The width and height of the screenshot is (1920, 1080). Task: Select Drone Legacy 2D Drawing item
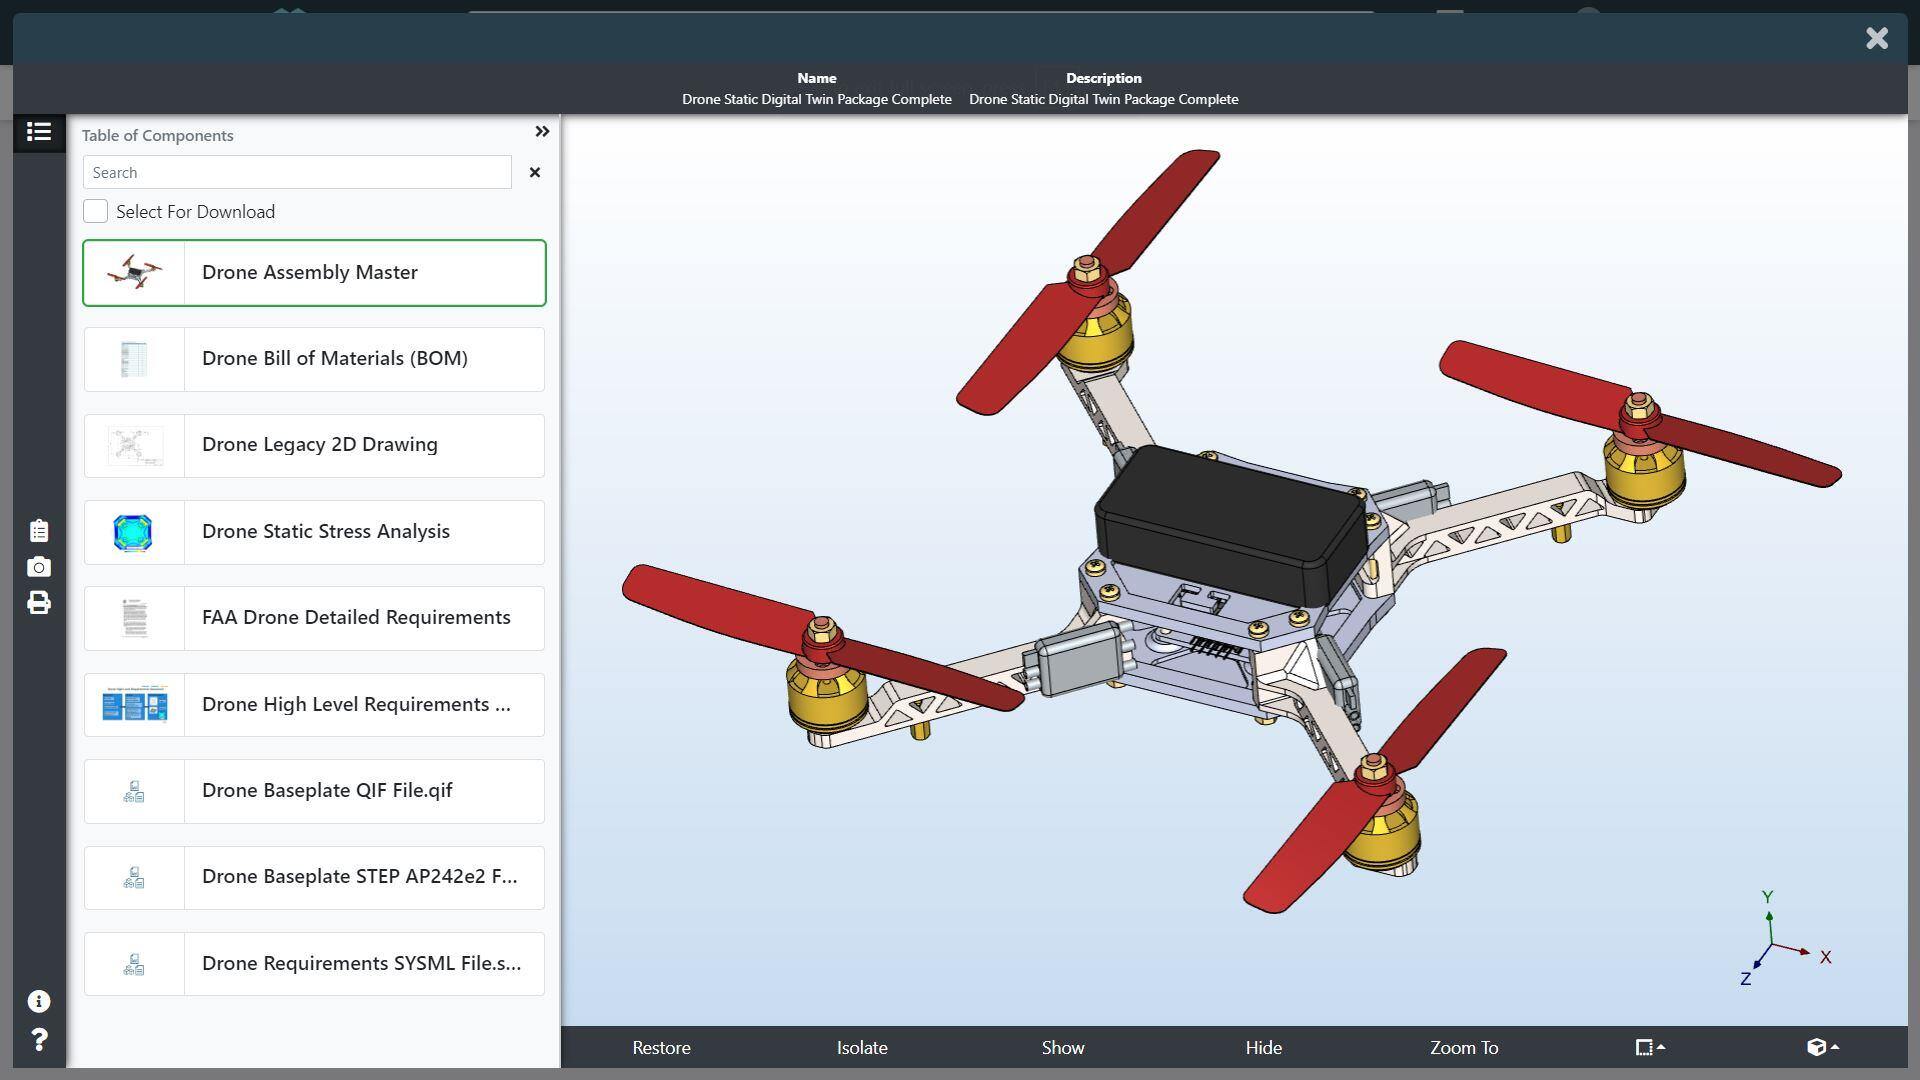click(313, 444)
